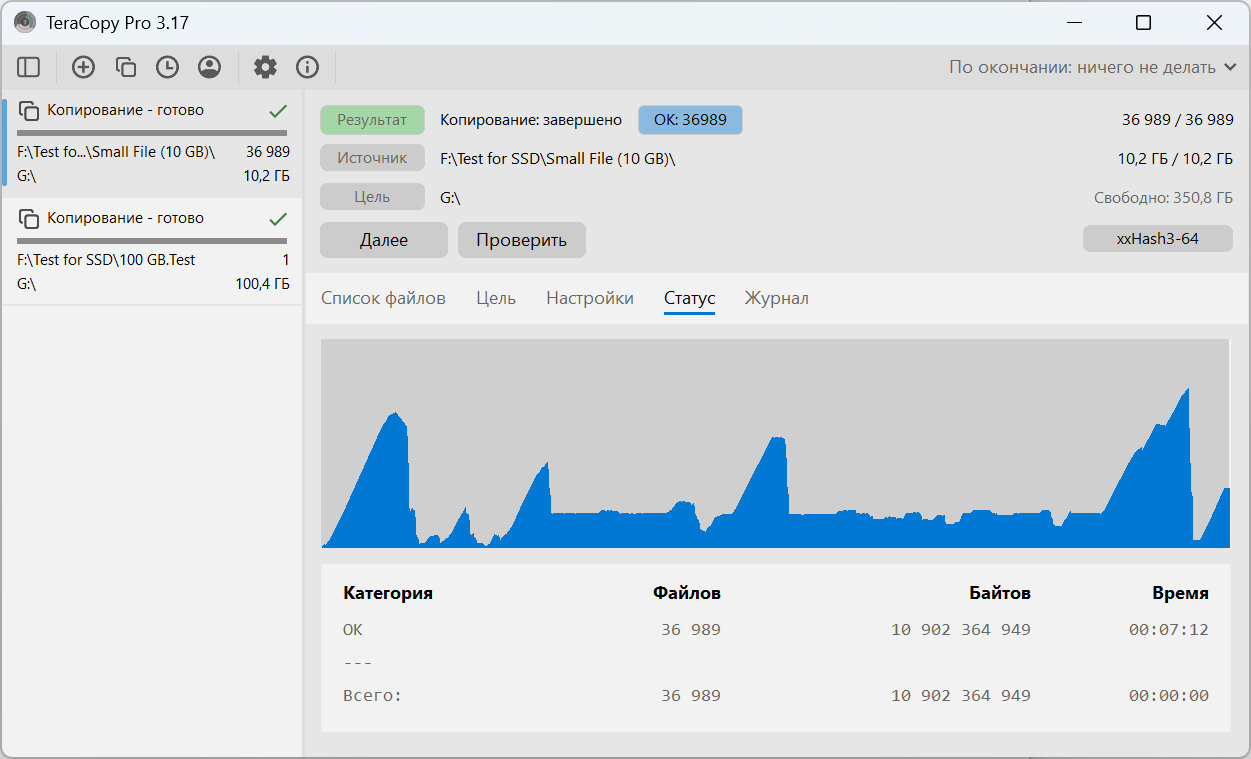This screenshot has height=759, width=1251.
Task: Click the 36 989 / 36 989 counter
Action: tap(1177, 120)
